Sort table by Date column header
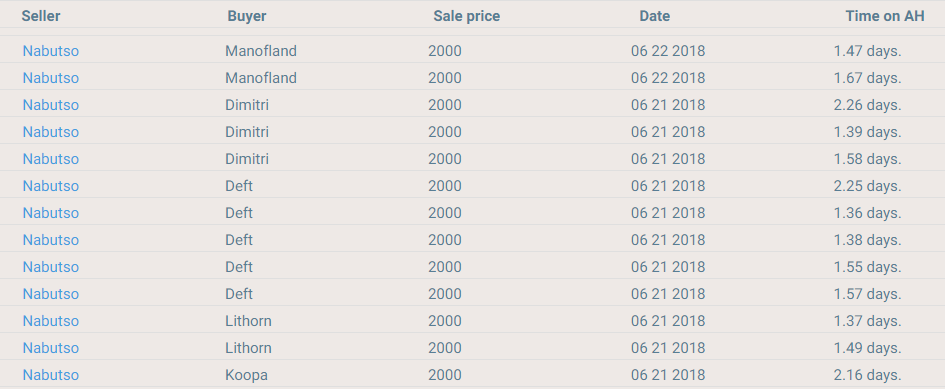This screenshot has width=945, height=389. click(x=655, y=16)
